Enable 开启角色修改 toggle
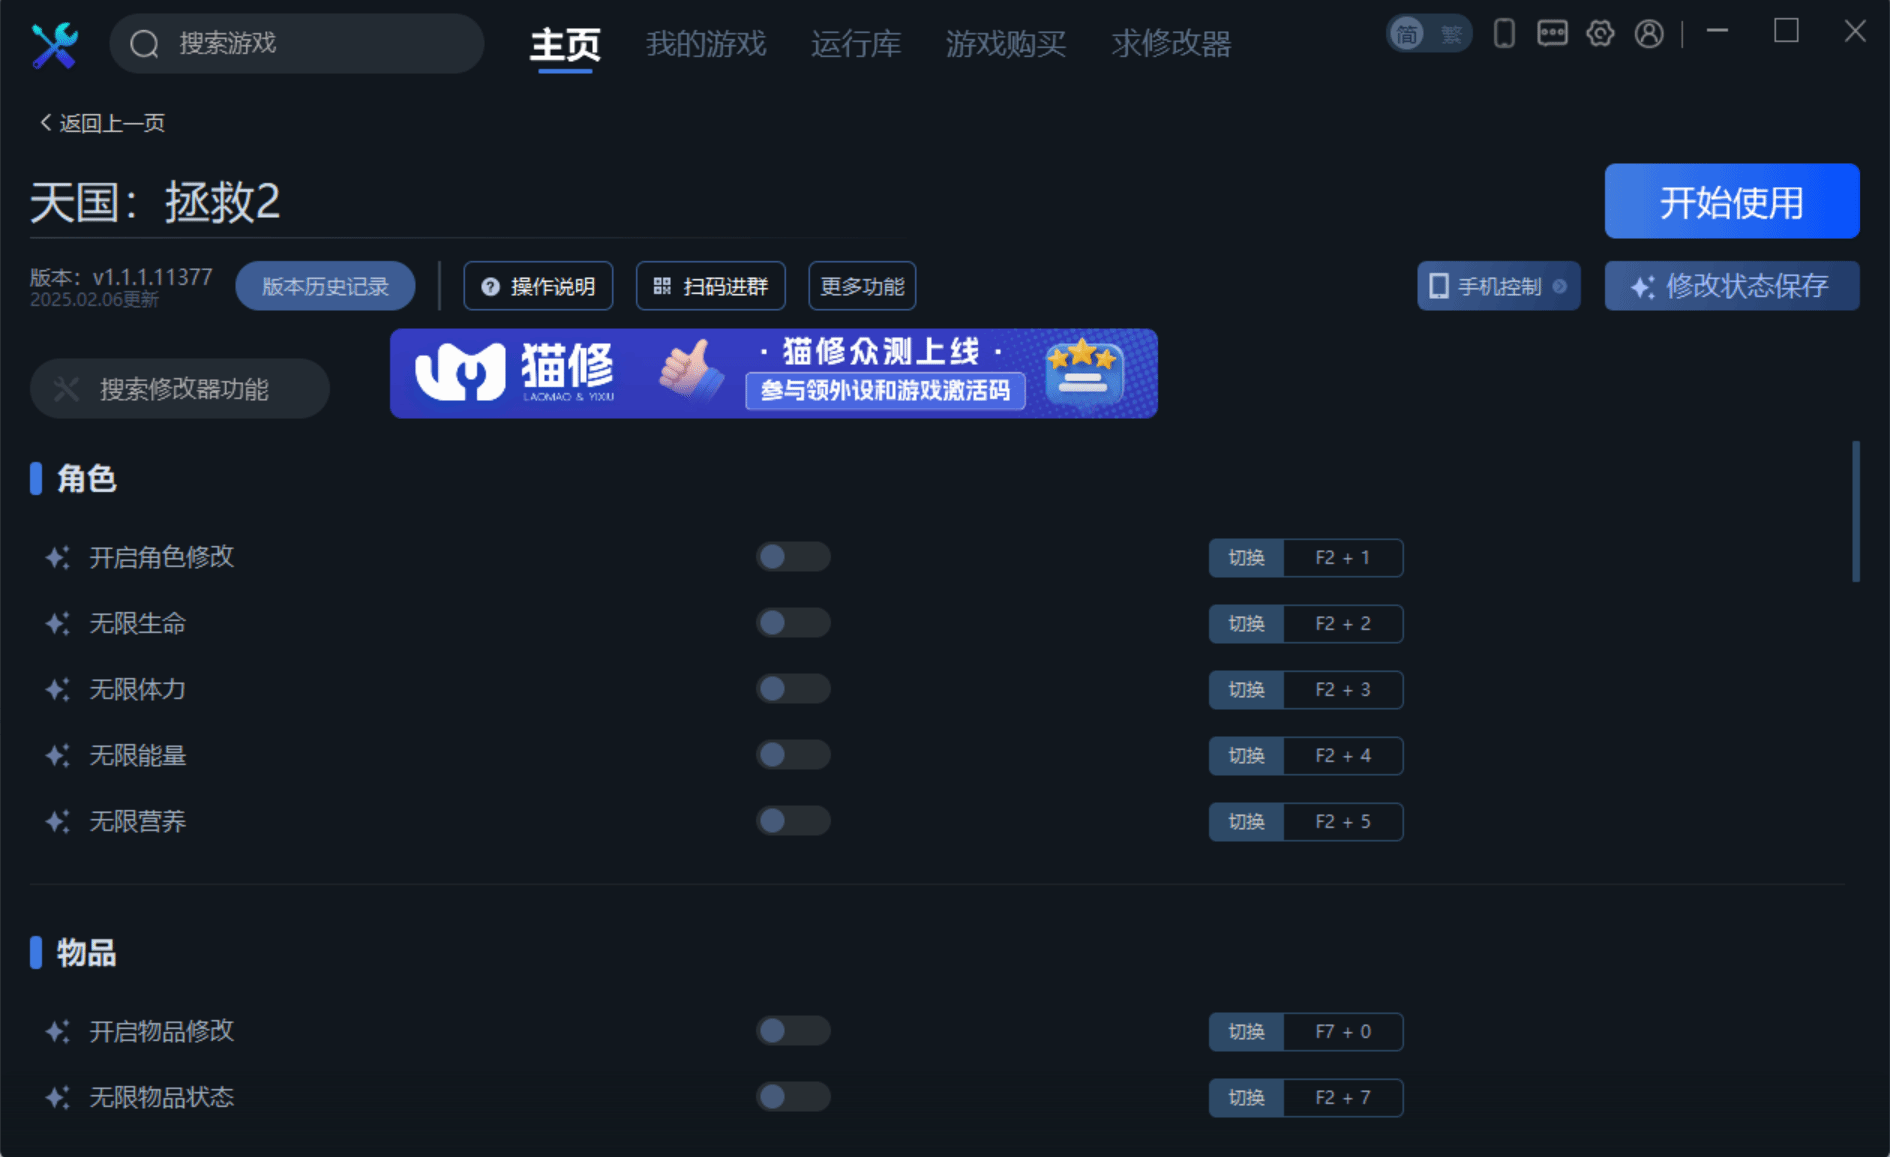Viewport: 1890px width, 1157px height. tap(793, 557)
